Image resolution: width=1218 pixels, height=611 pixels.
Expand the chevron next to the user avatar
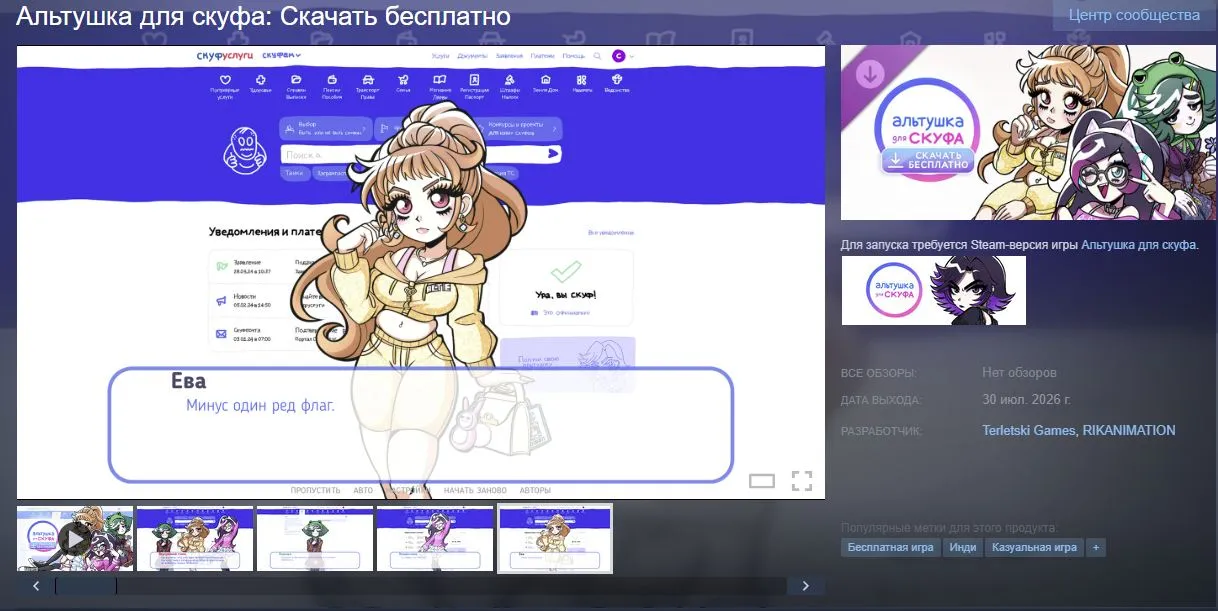pyautogui.click(x=632, y=56)
